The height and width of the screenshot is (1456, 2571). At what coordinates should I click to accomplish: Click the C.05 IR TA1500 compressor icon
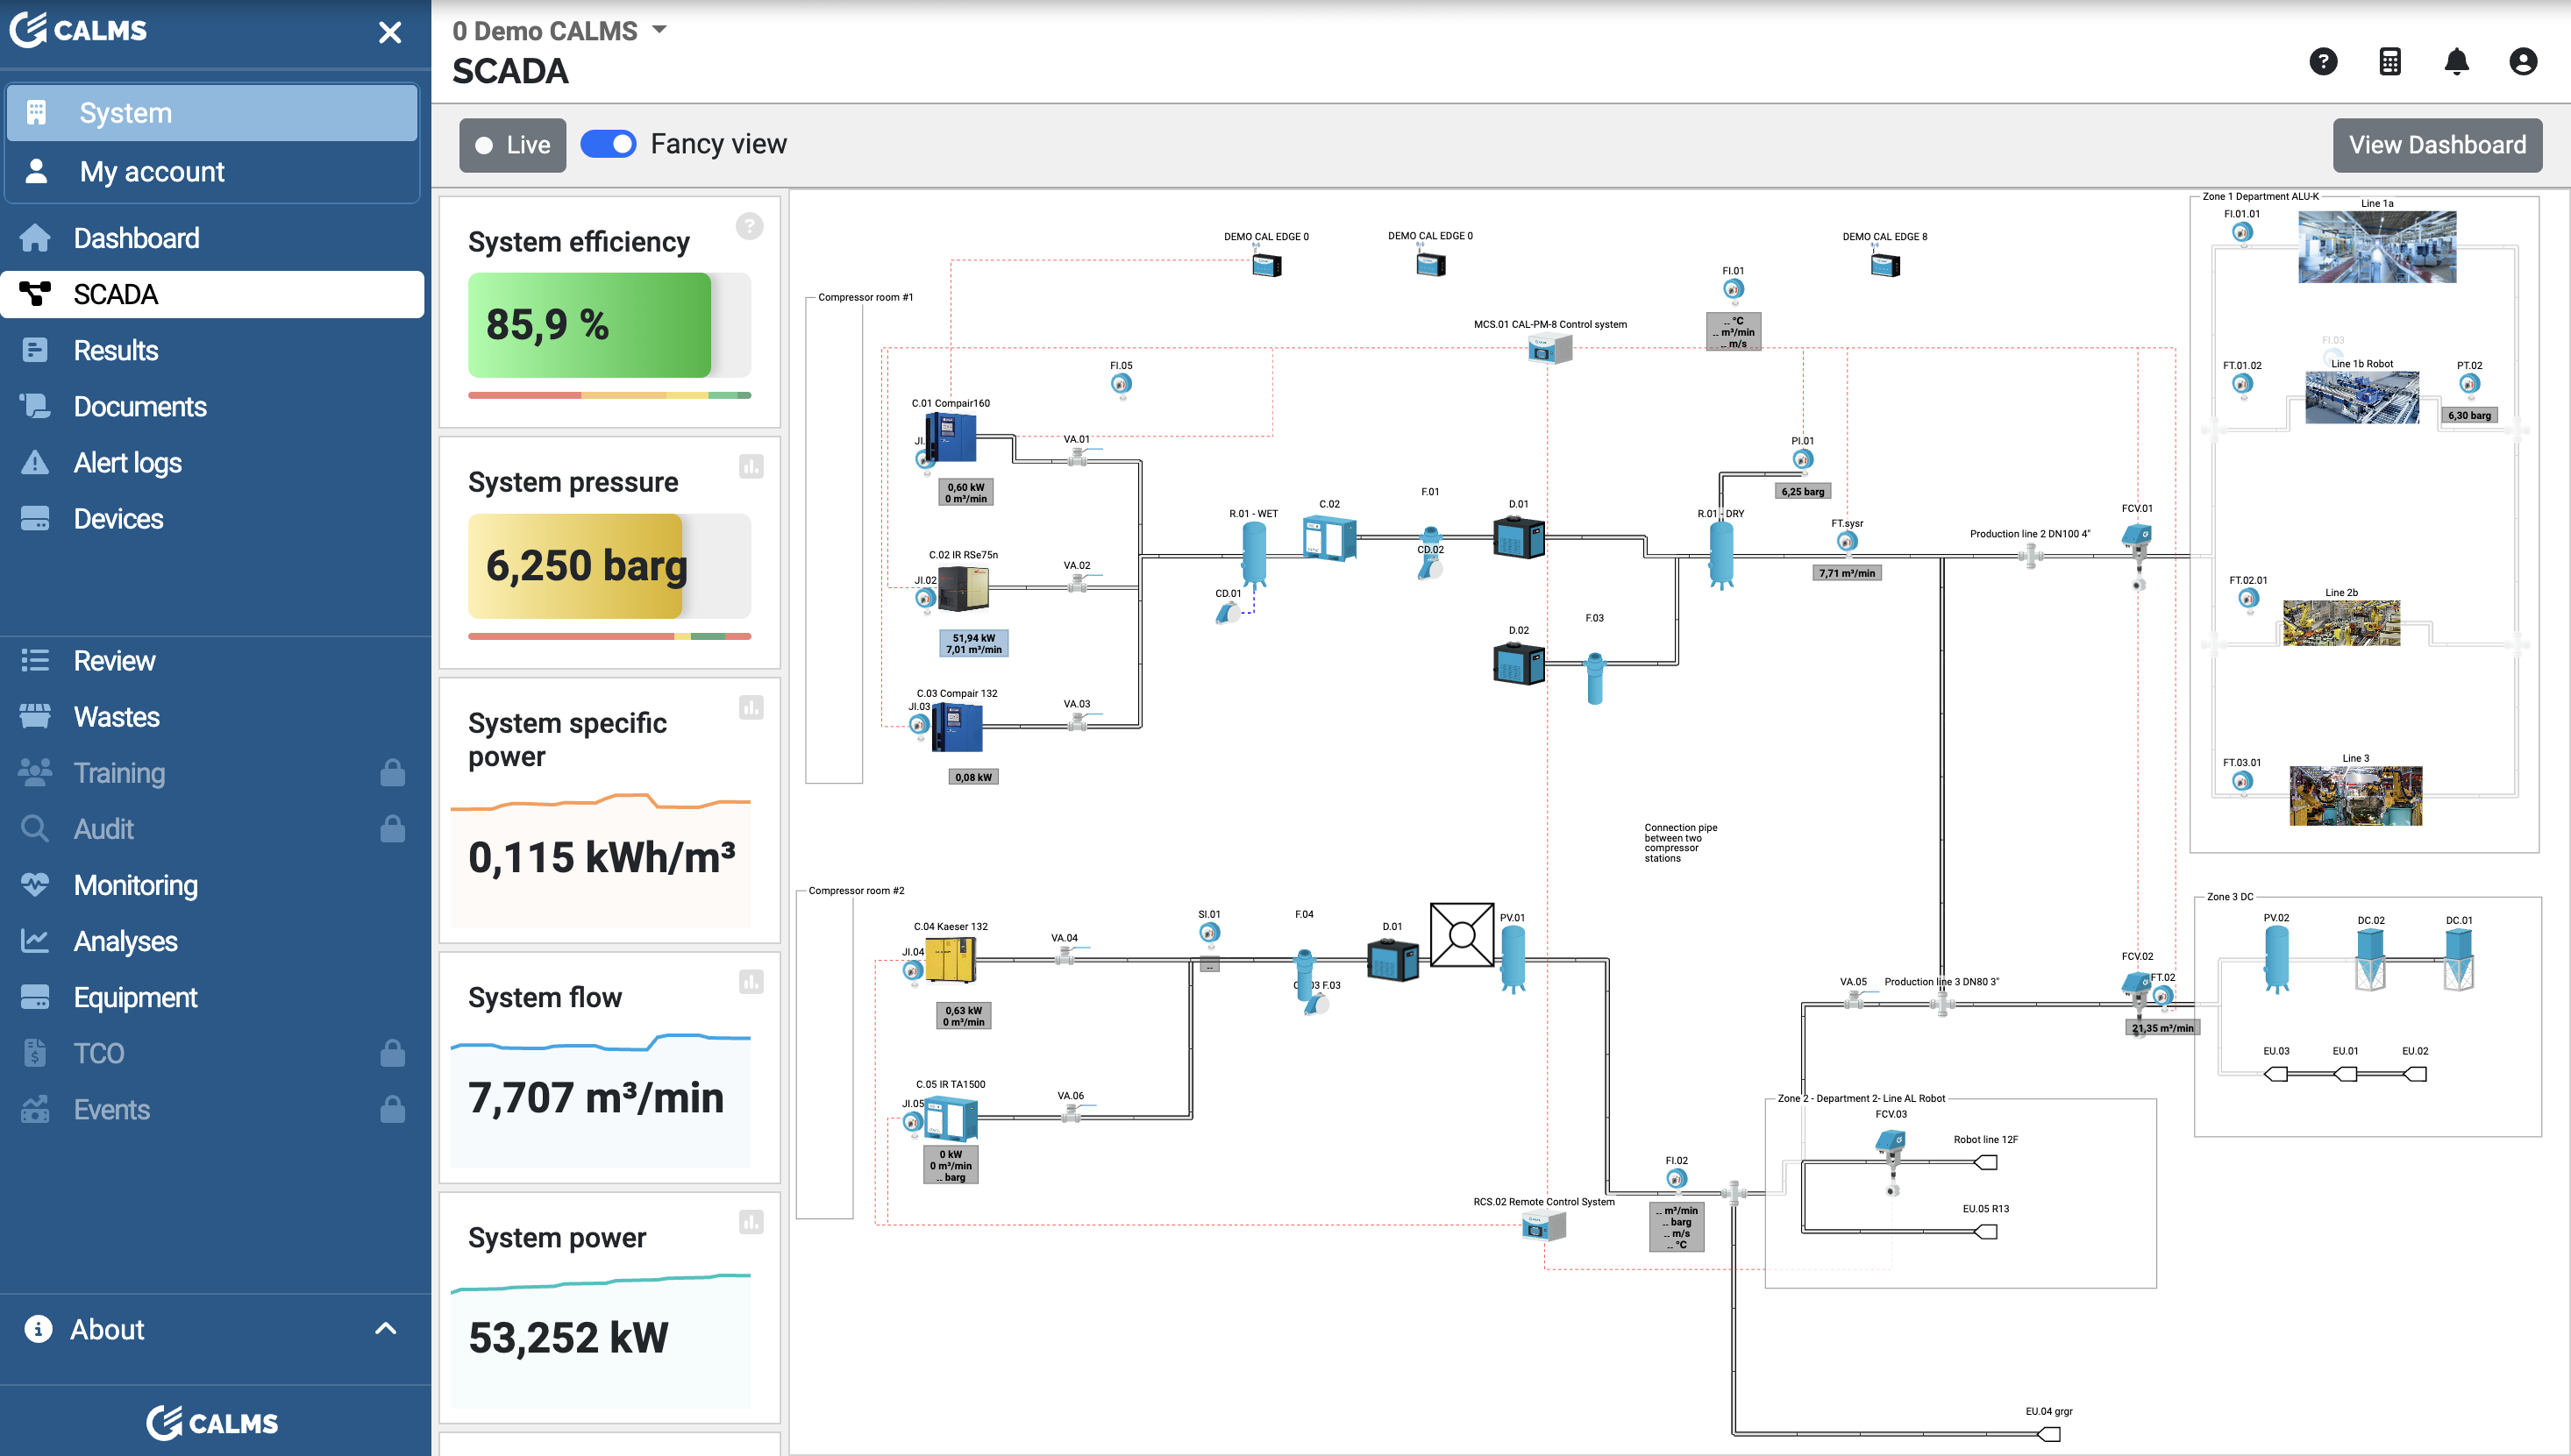click(950, 1118)
